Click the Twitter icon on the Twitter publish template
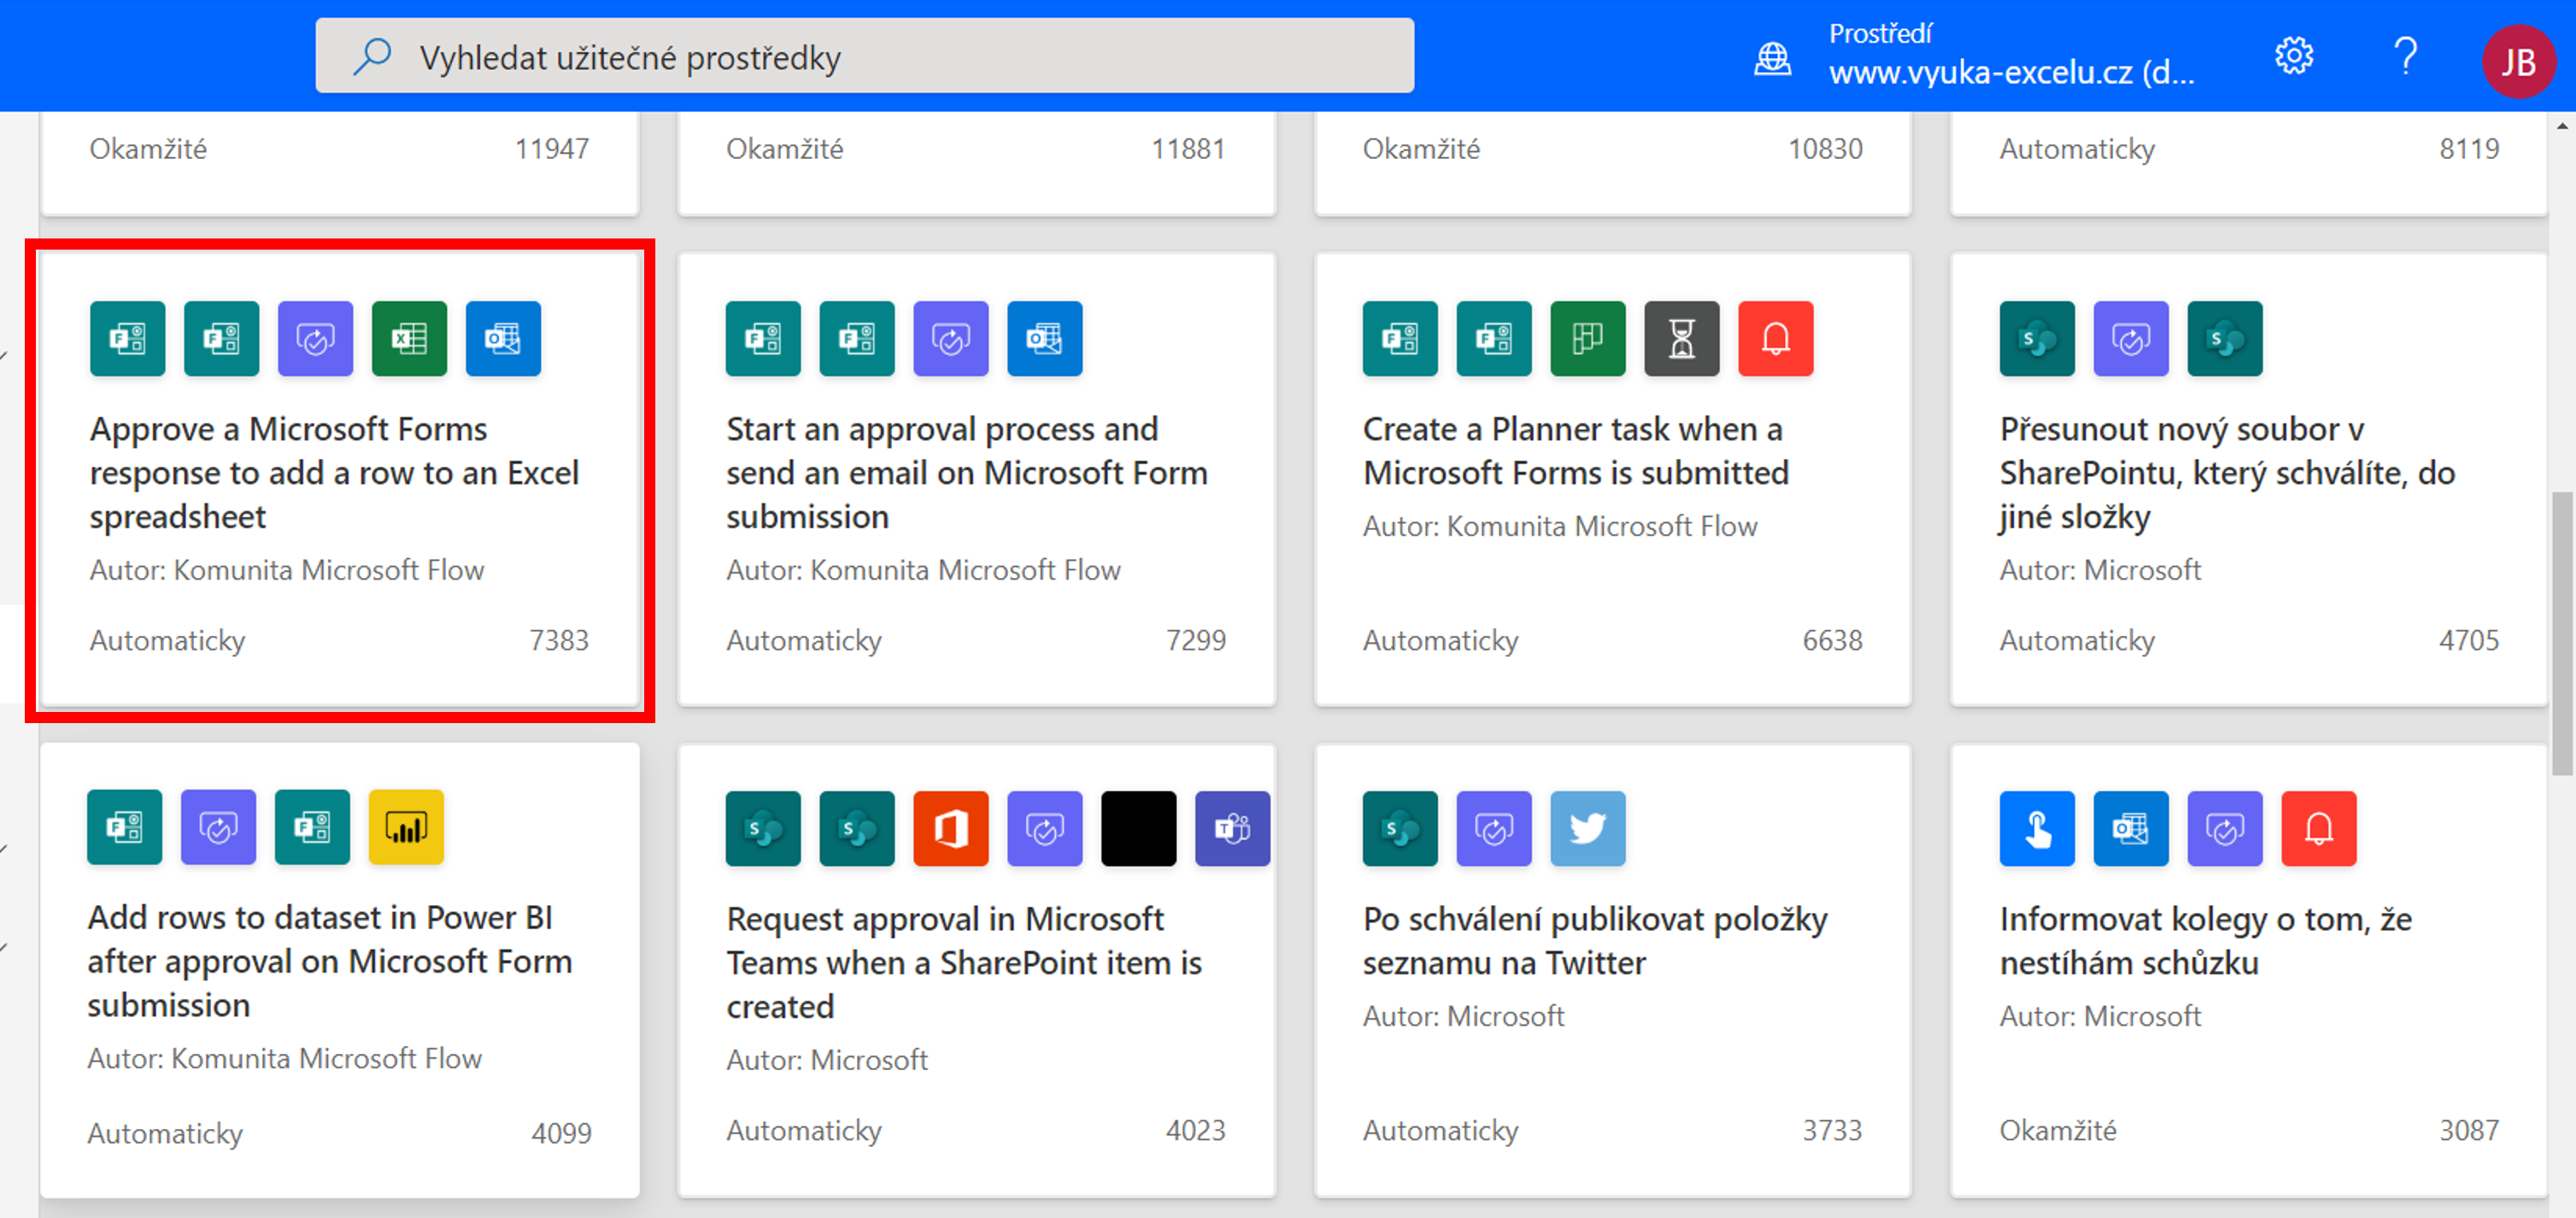2576x1218 pixels. [x=1588, y=828]
